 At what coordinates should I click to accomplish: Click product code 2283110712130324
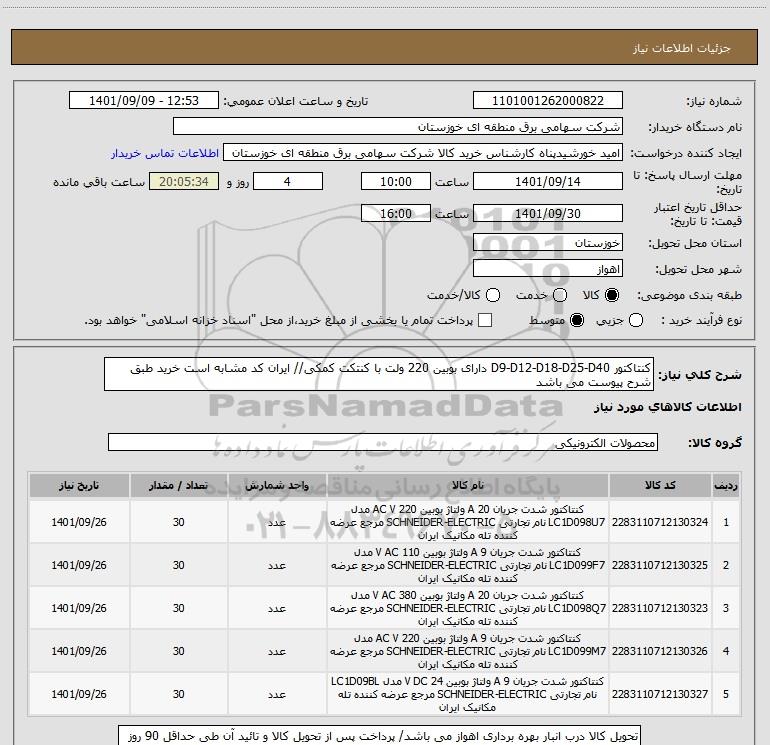pos(660,522)
